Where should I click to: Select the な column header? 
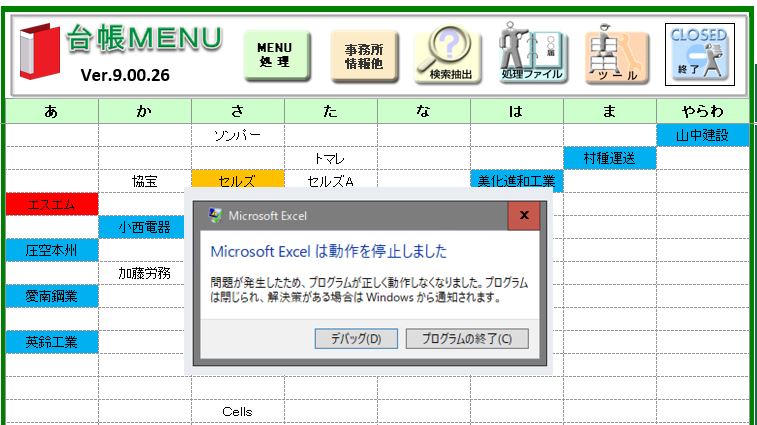[x=424, y=112]
